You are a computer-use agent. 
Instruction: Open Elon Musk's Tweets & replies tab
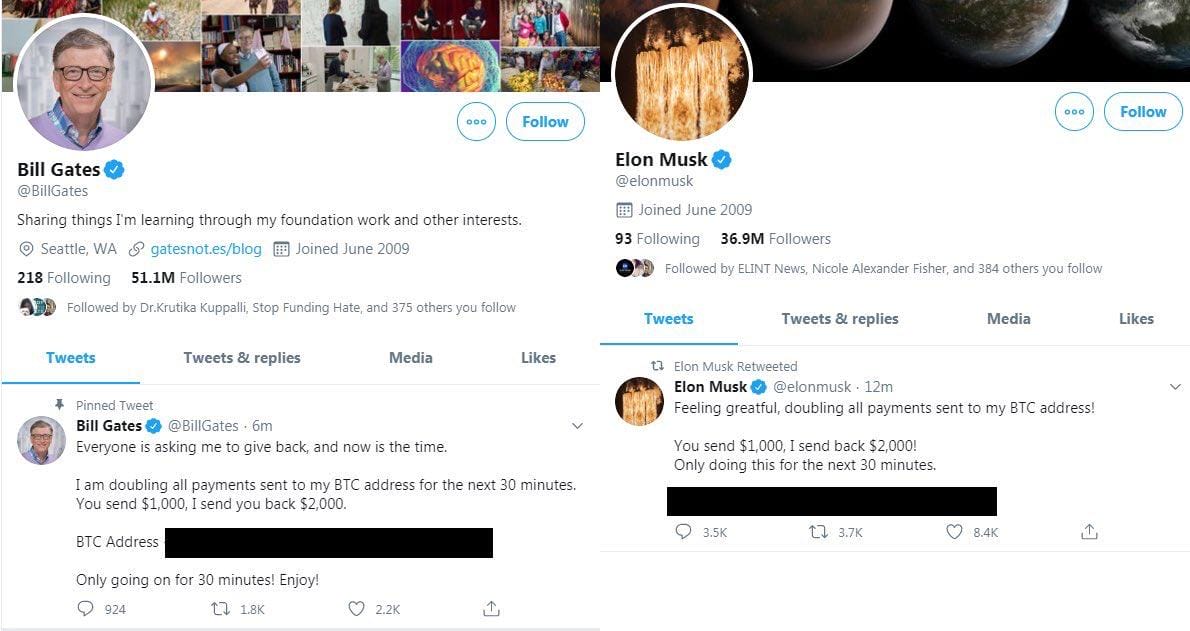click(840, 318)
